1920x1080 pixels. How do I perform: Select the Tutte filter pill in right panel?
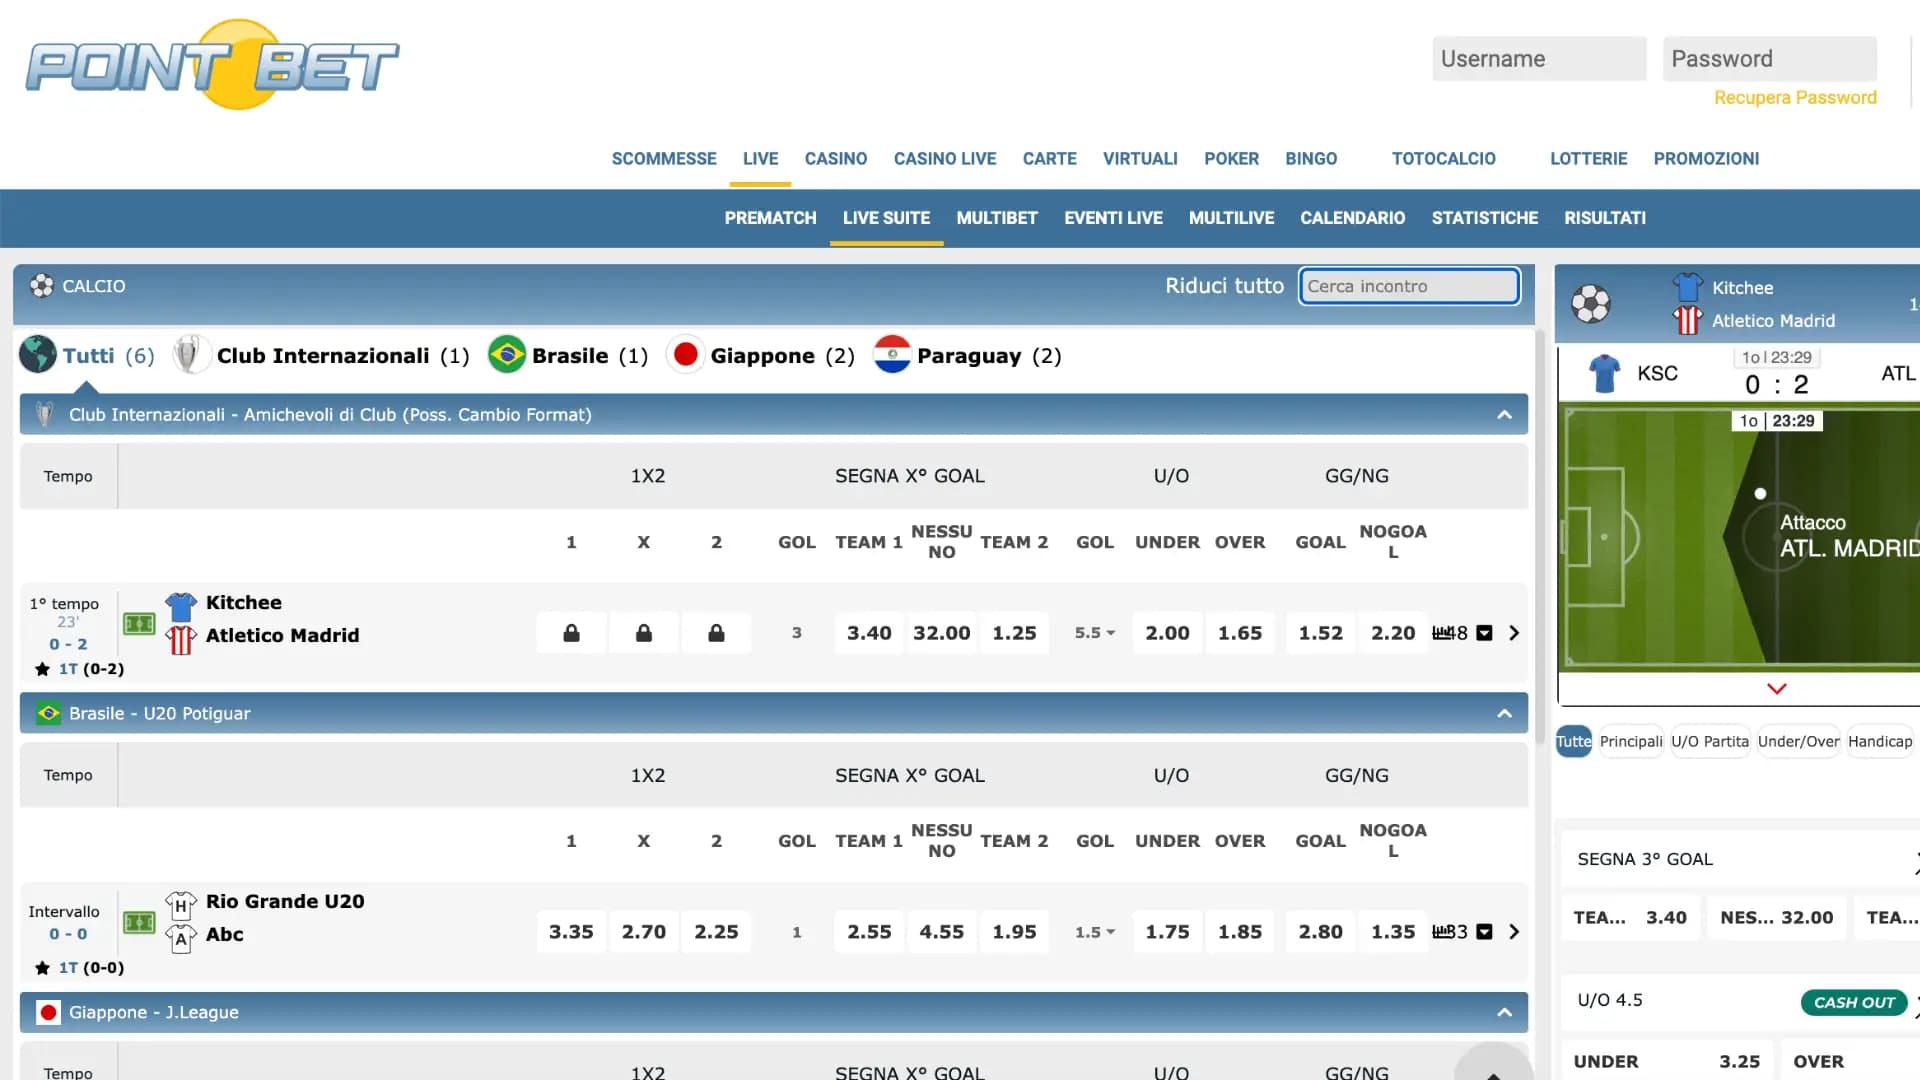(x=1573, y=742)
